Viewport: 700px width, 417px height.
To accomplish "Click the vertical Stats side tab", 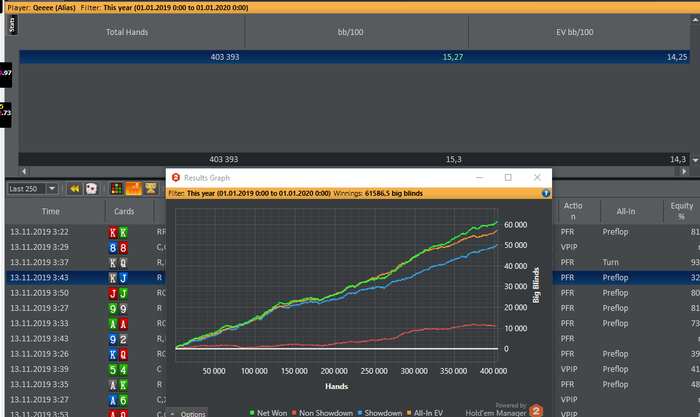I will (x=12, y=25).
